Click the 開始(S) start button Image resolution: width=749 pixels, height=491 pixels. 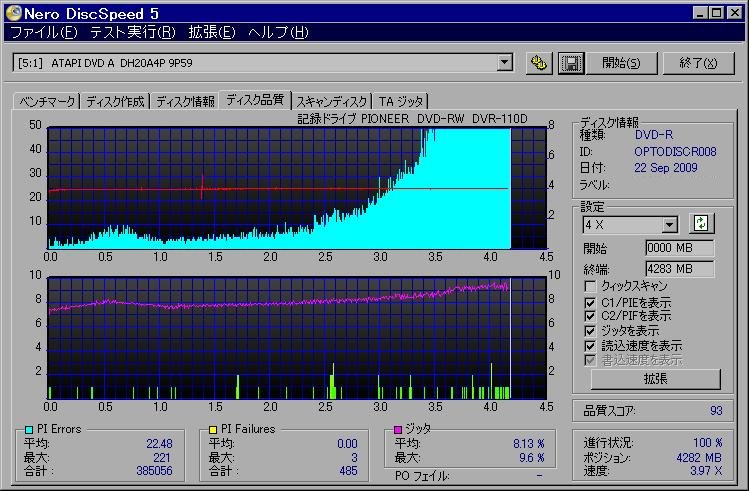pos(621,63)
